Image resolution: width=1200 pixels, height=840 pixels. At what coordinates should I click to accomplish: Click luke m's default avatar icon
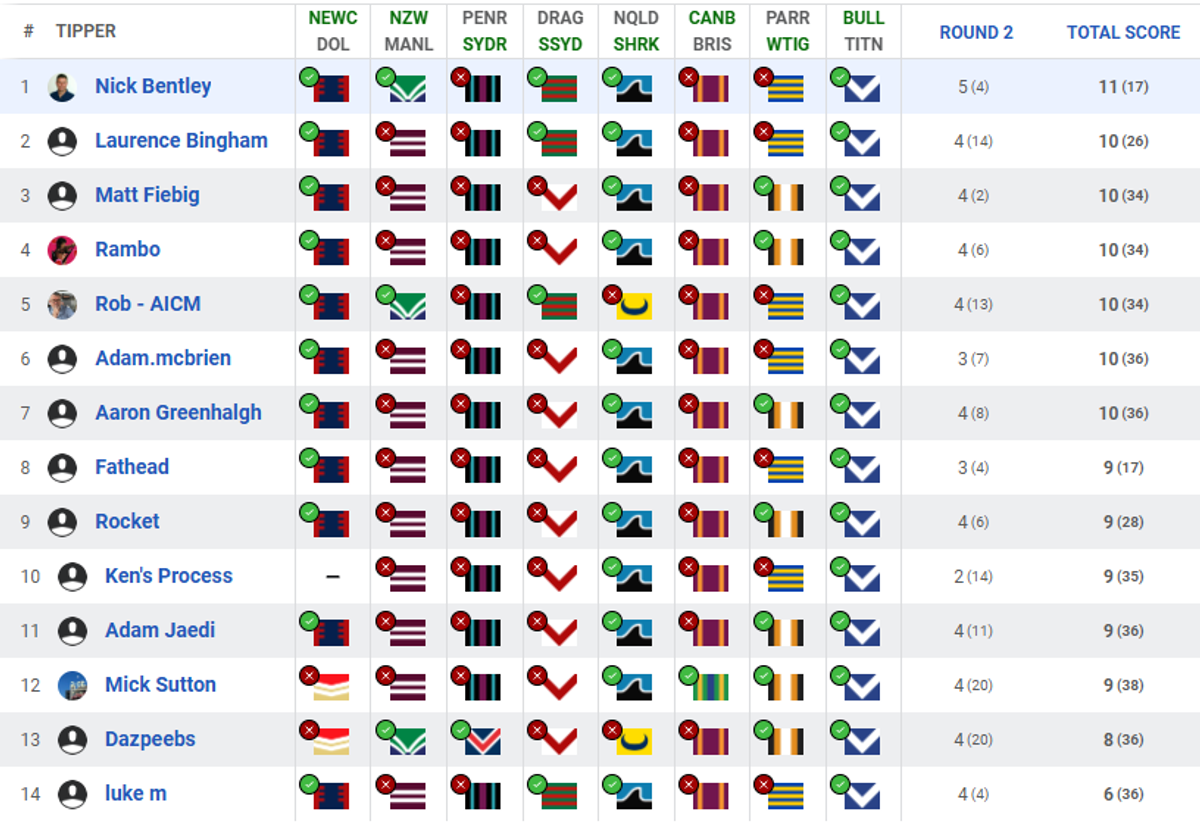[72, 794]
